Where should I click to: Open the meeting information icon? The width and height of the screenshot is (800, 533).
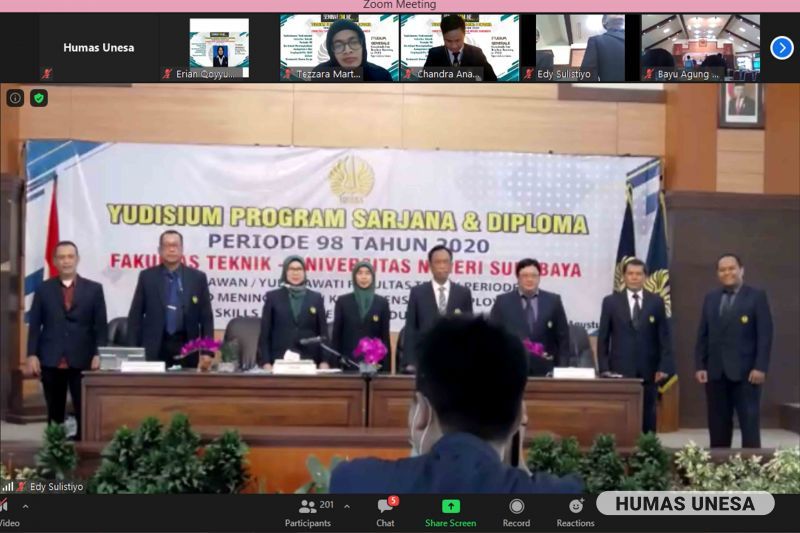(15, 98)
